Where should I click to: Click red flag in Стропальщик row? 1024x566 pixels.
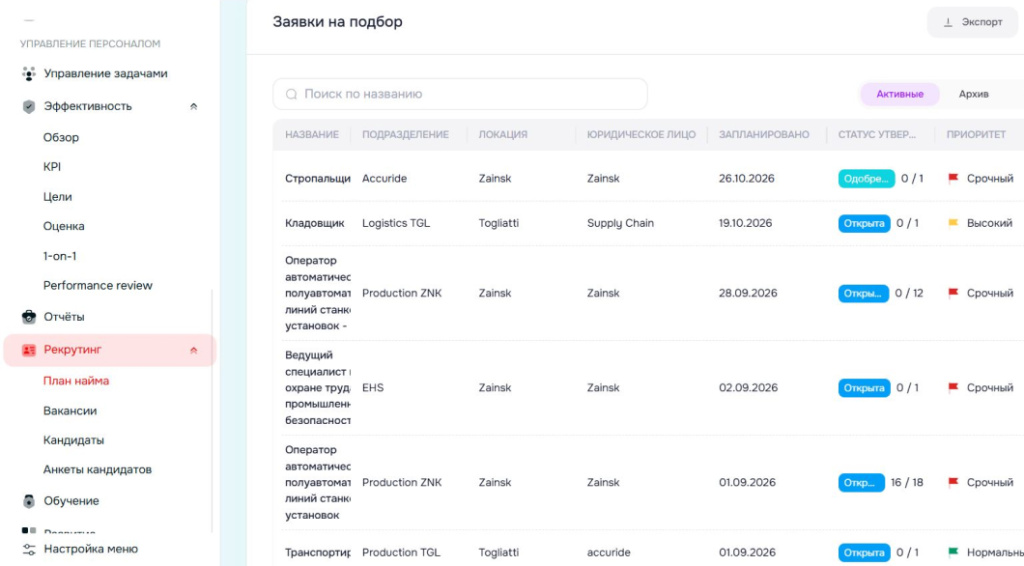click(953, 178)
